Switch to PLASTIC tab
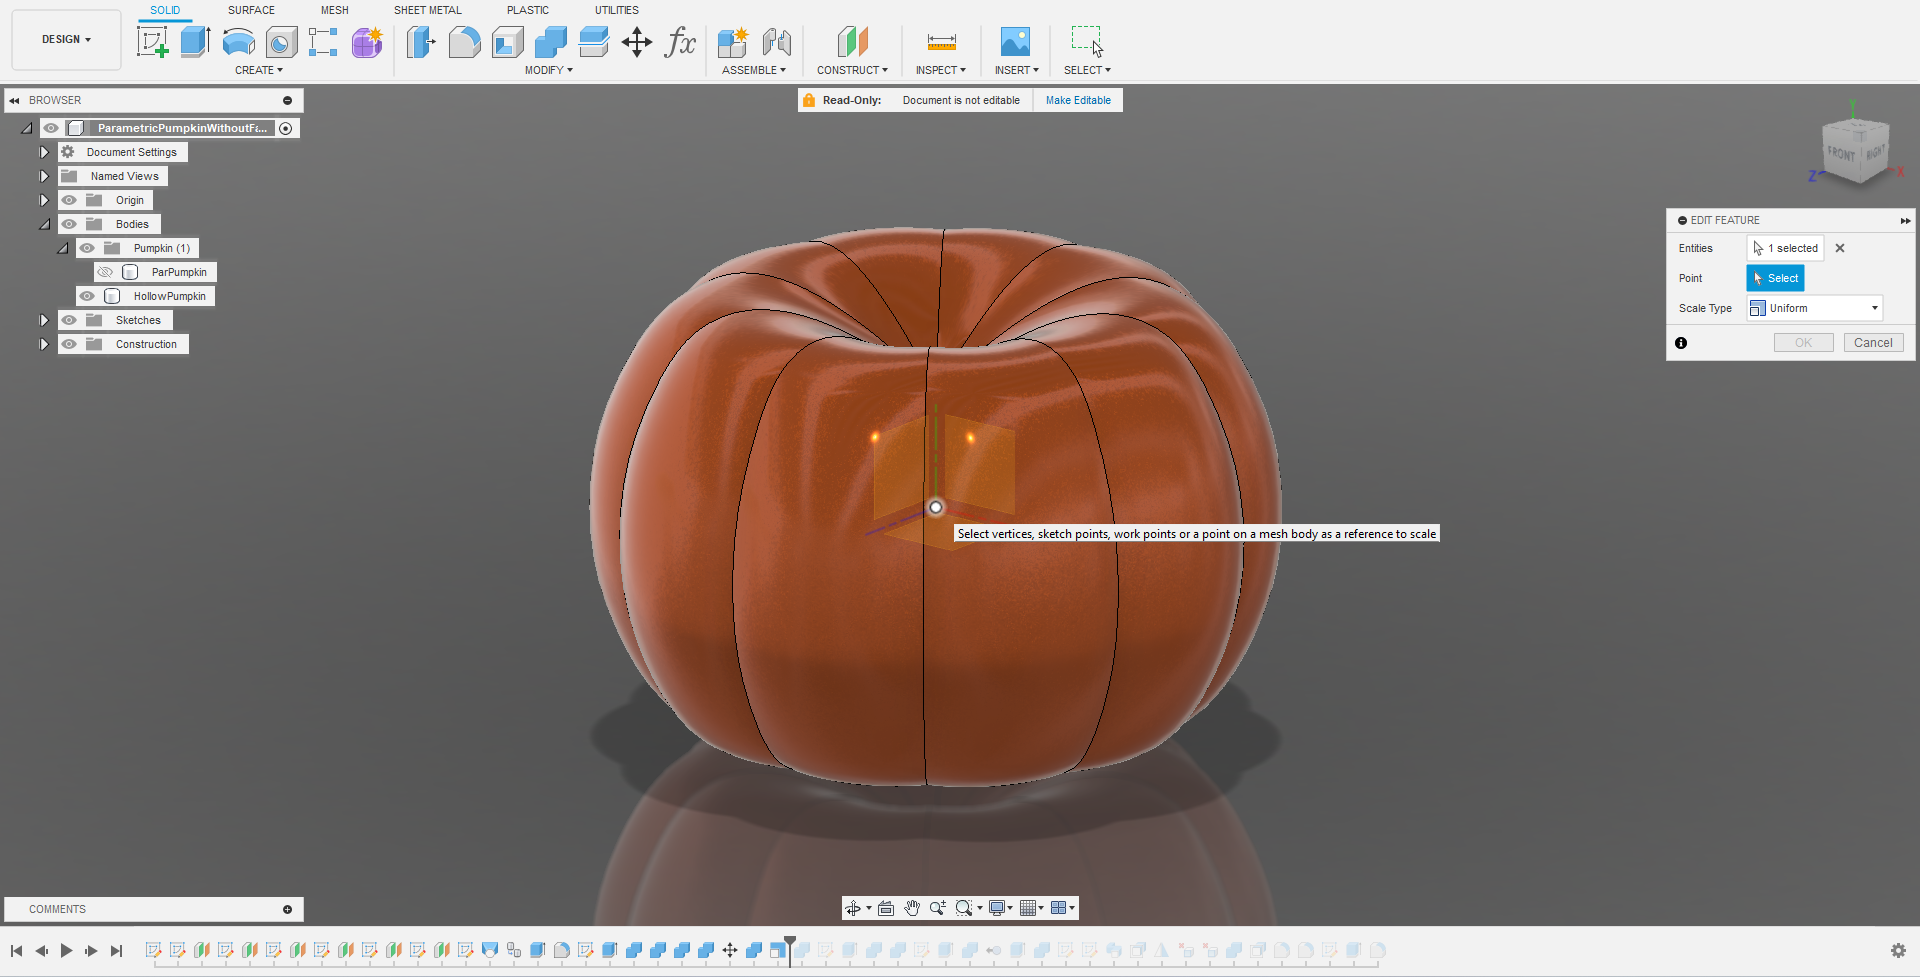 point(527,10)
